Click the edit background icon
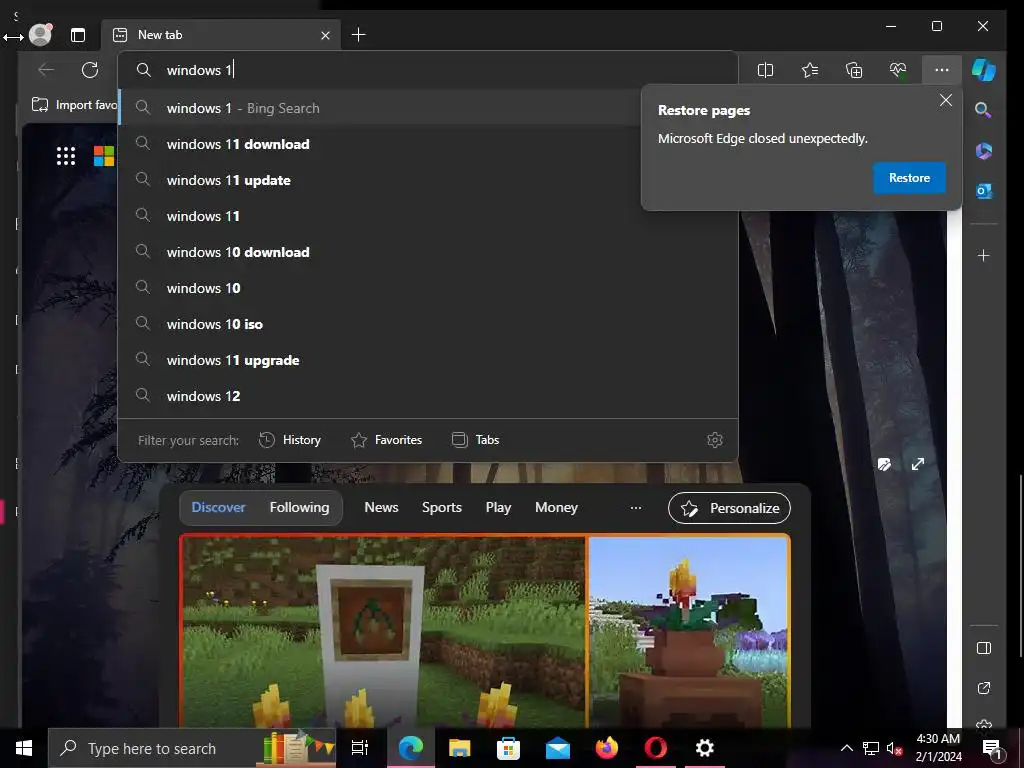This screenshot has width=1024, height=768. click(884, 464)
